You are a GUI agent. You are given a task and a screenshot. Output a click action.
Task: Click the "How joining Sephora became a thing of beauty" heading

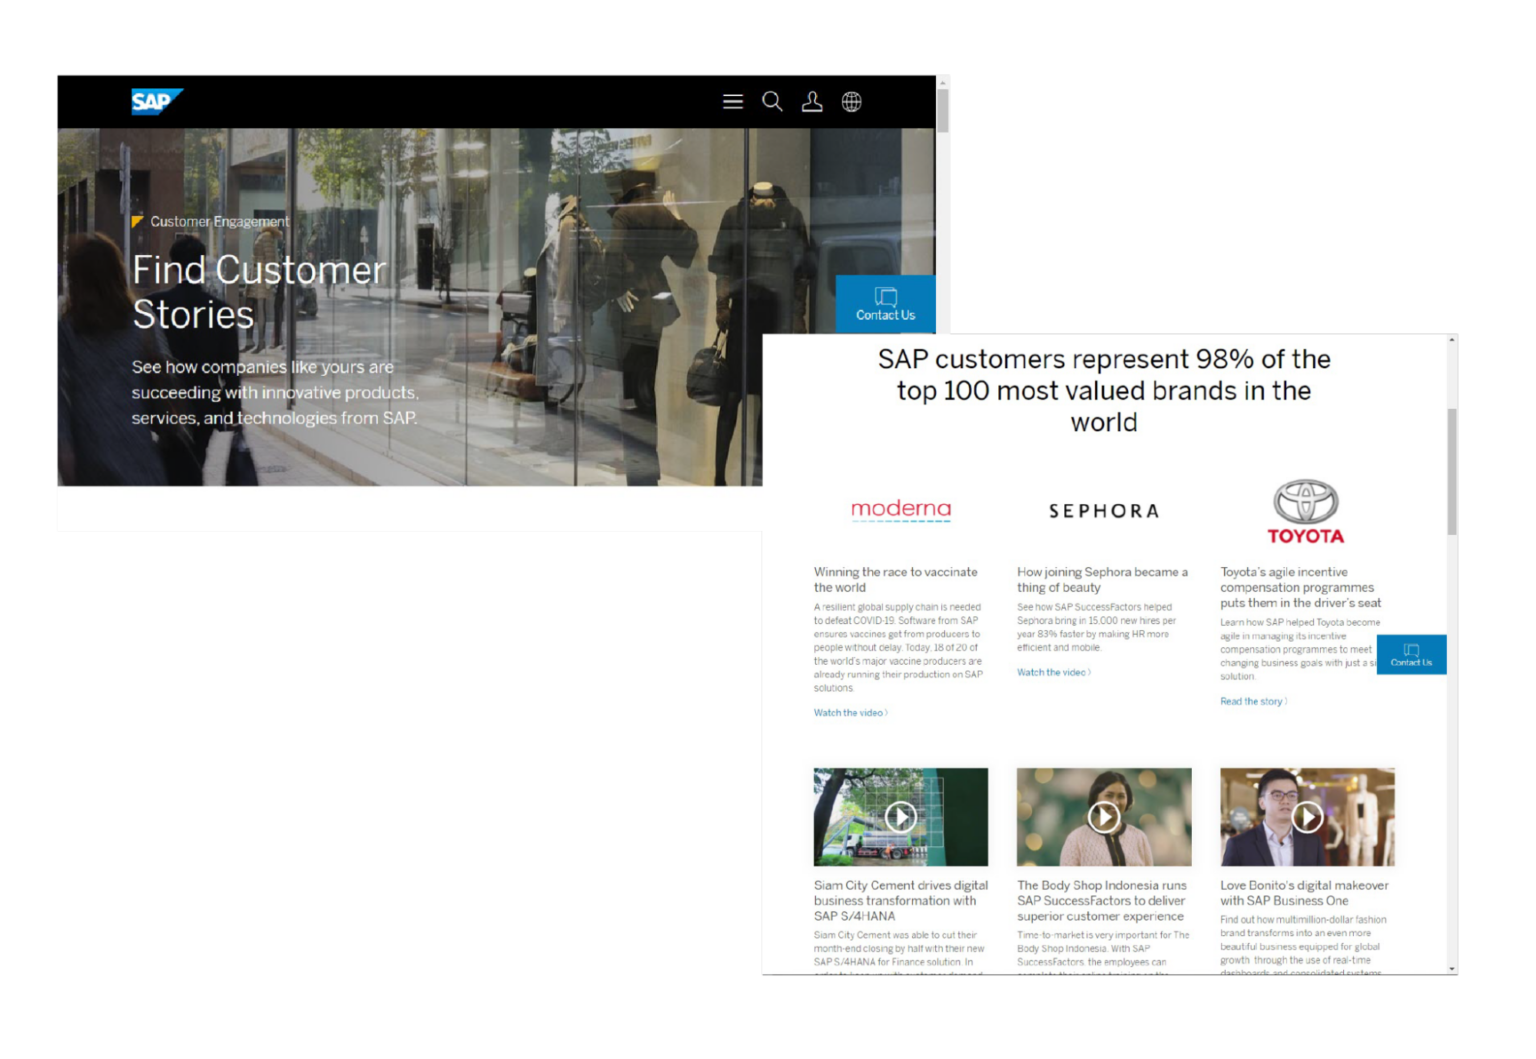[x=1101, y=580]
